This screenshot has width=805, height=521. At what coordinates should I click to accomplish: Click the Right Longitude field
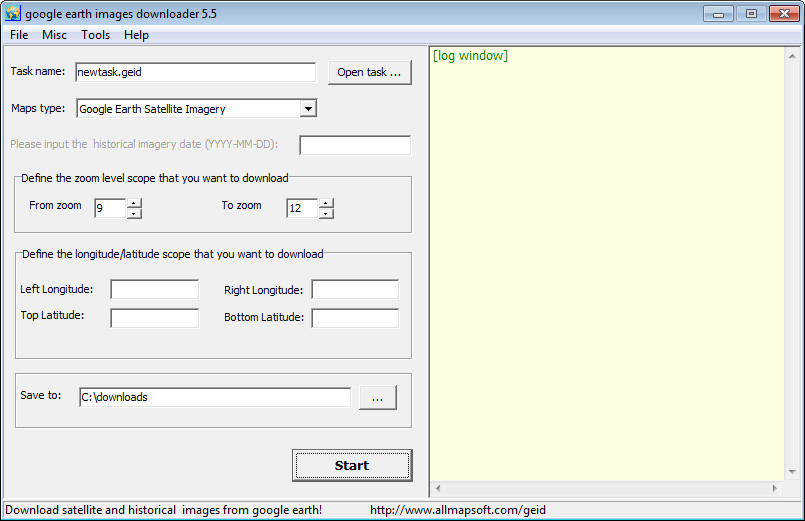[x=355, y=289]
